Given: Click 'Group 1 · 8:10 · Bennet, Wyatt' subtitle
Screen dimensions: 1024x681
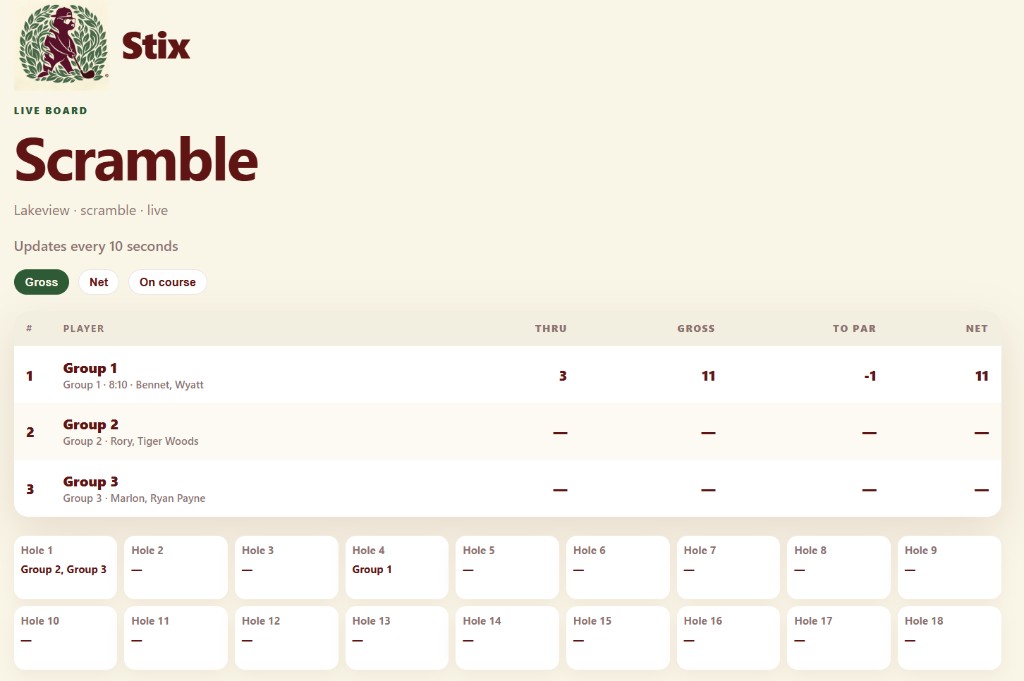Looking at the screenshot, I should (x=133, y=385).
